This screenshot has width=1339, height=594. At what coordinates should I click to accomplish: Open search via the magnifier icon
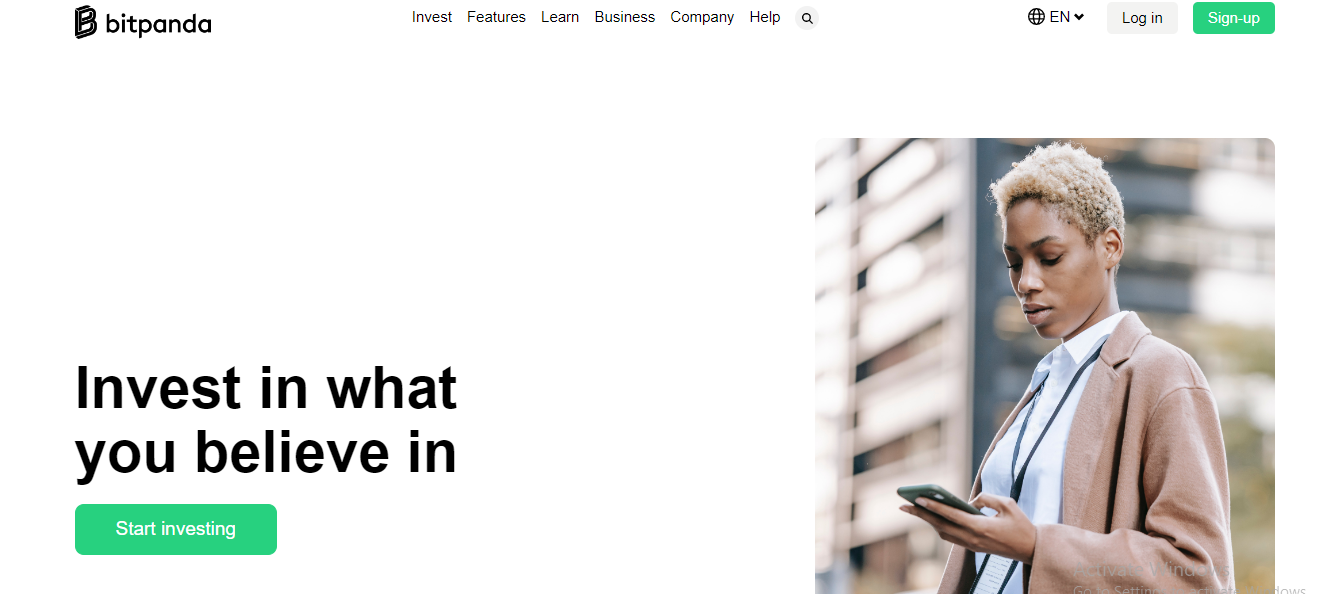click(807, 18)
